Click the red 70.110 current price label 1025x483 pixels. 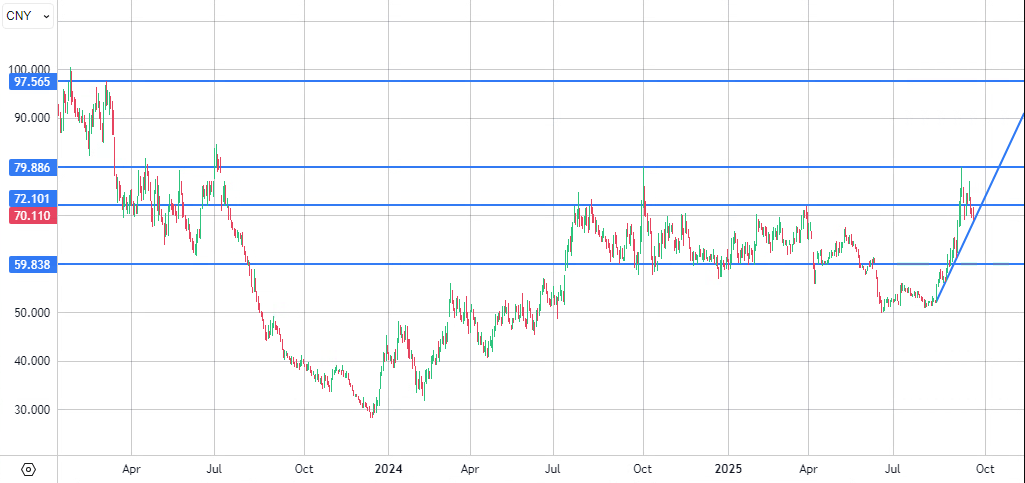(32, 216)
